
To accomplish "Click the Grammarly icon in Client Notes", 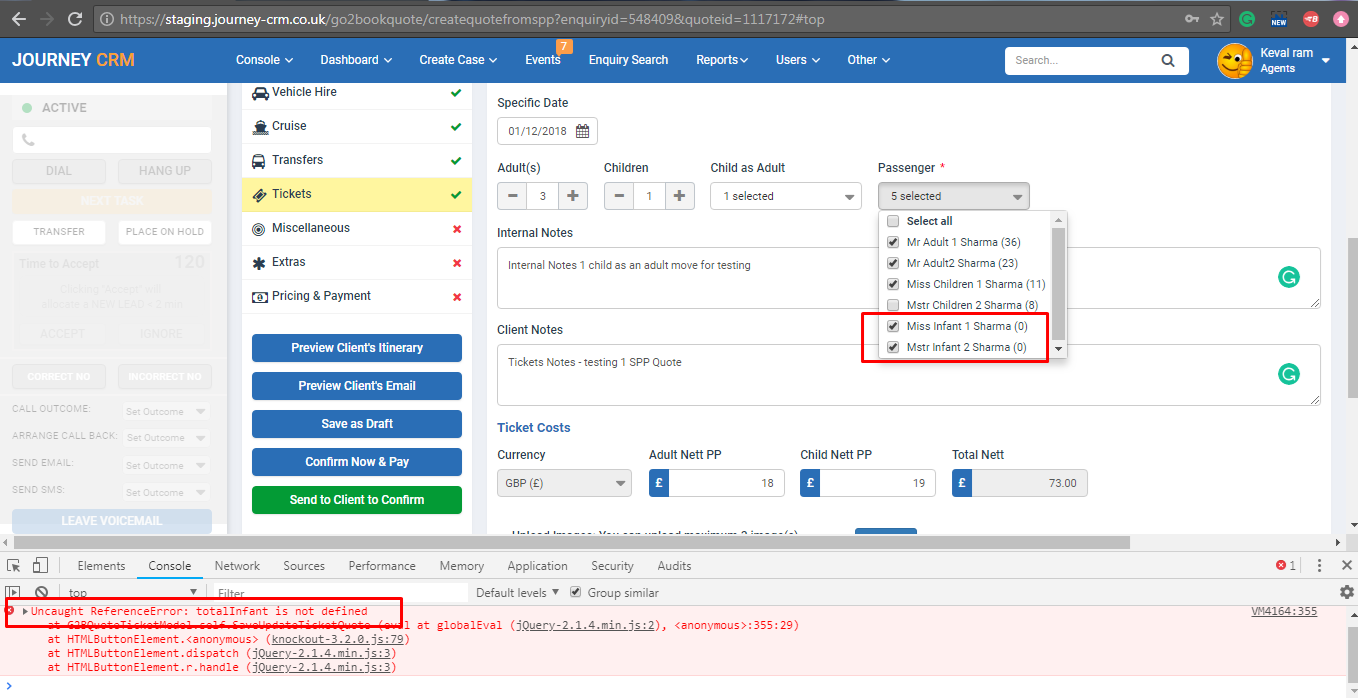I will point(1289,374).
